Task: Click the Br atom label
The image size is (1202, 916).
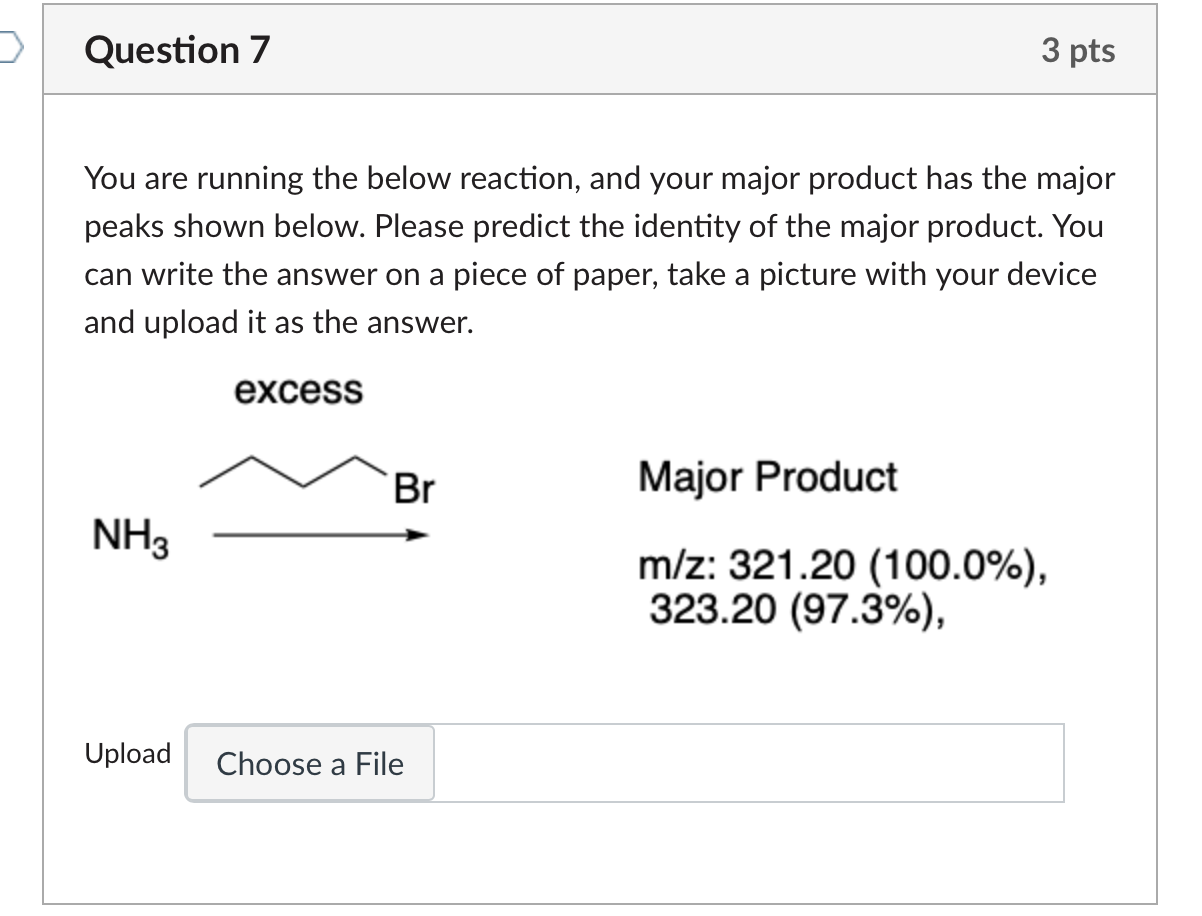Action: coord(414,489)
